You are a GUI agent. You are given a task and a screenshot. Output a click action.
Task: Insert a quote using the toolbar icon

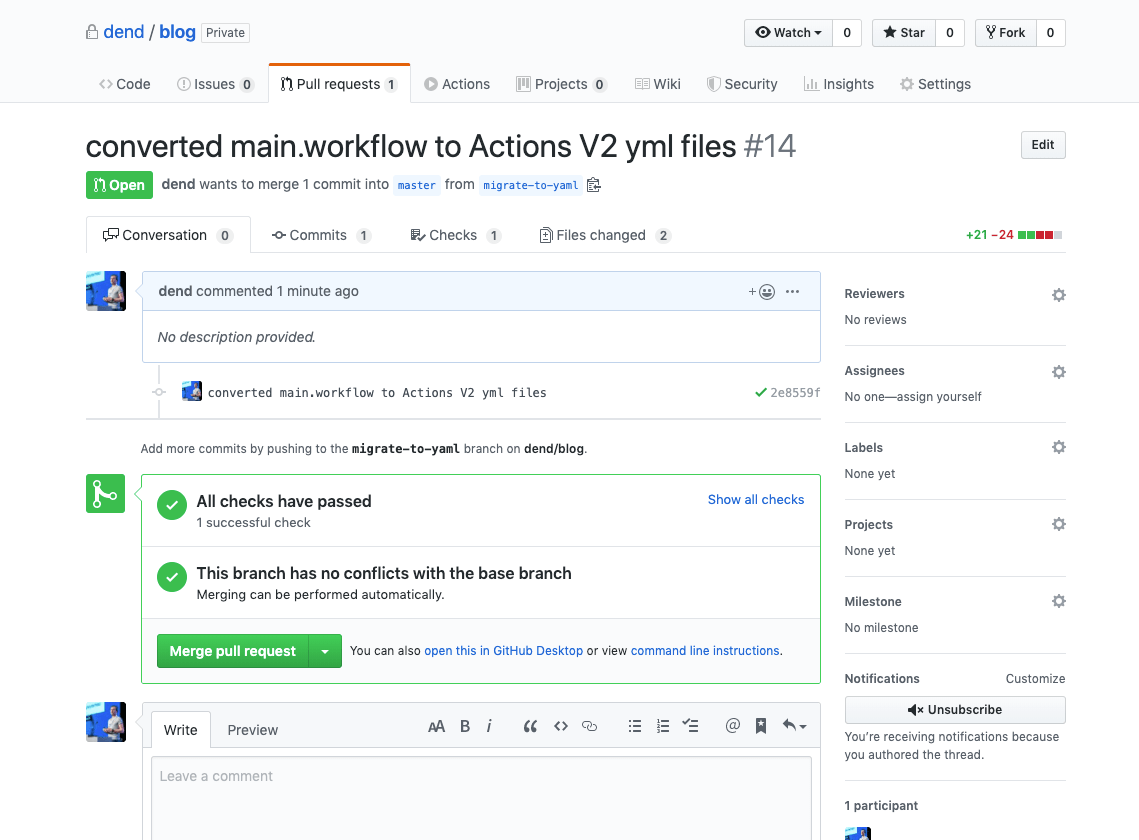[530, 726]
